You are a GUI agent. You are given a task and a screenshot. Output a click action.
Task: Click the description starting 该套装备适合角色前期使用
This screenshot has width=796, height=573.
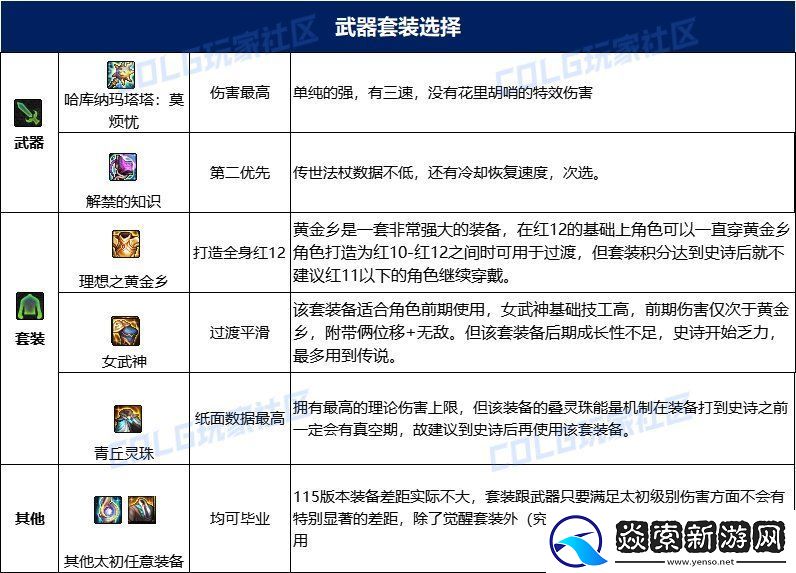(541, 332)
